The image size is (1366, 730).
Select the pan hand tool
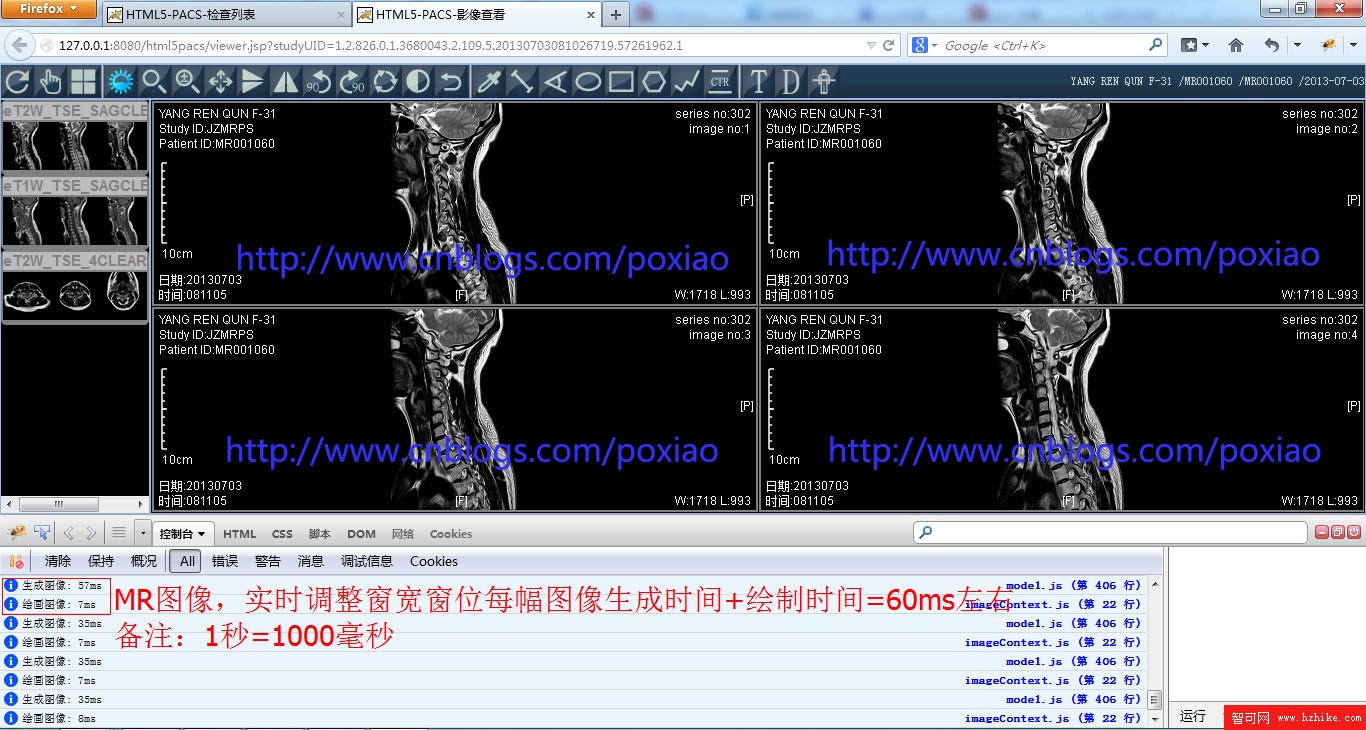[x=50, y=82]
